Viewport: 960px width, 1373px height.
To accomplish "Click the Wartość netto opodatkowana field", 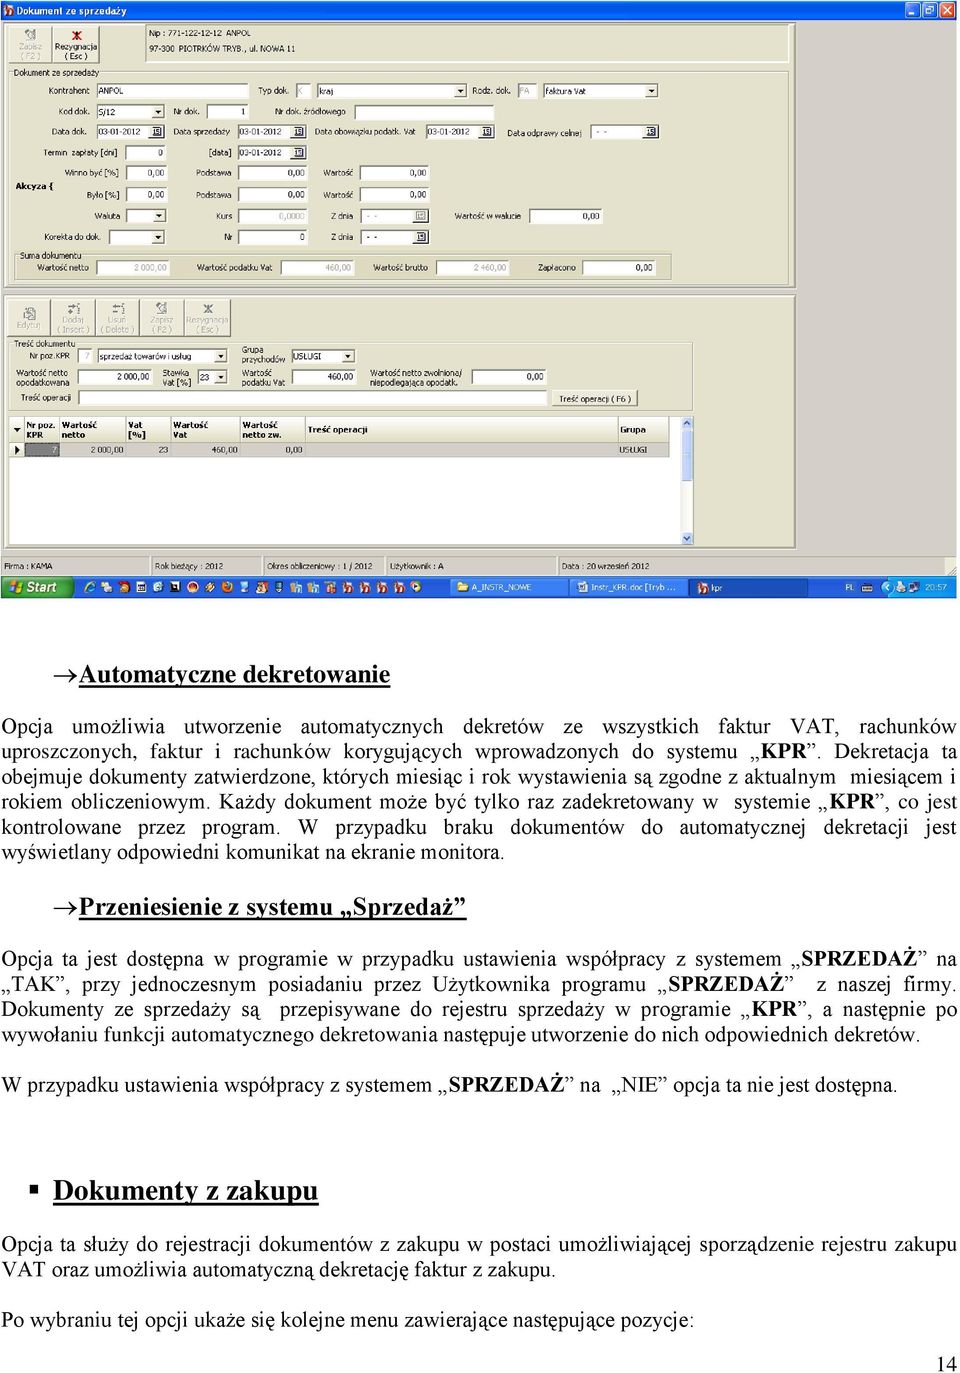I will point(115,377).
